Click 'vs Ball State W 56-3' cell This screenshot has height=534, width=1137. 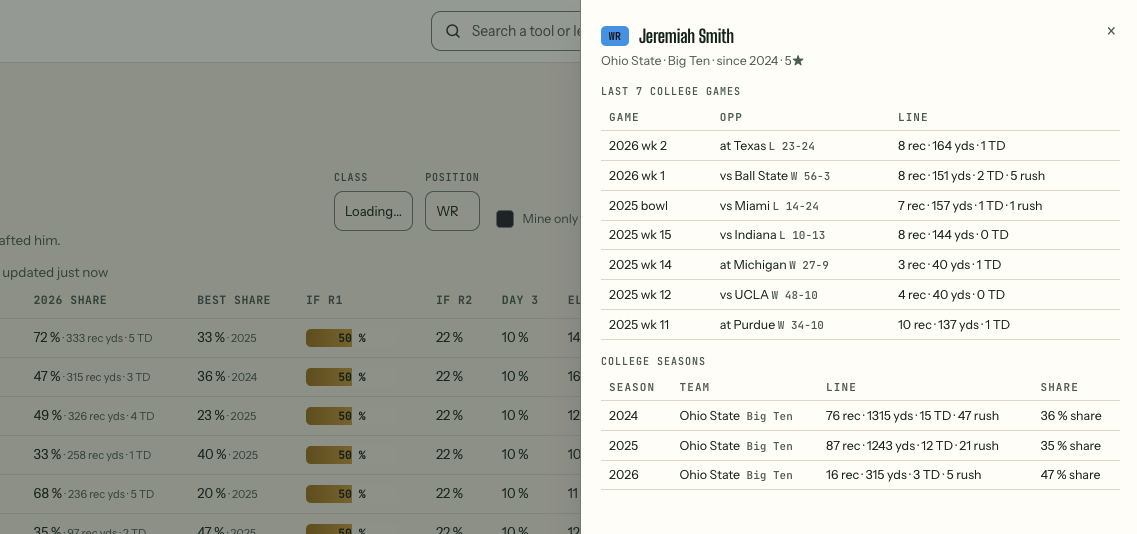click(x=775, y=176)
